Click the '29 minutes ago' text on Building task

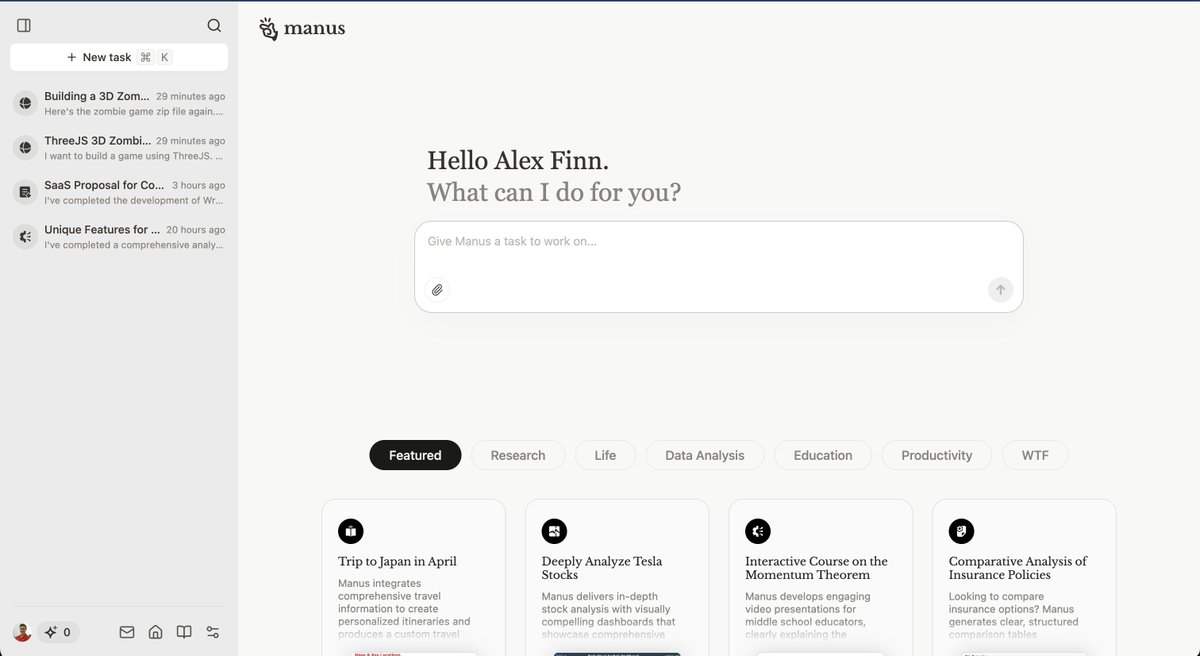pyautogui.click(x=190, y=97)
